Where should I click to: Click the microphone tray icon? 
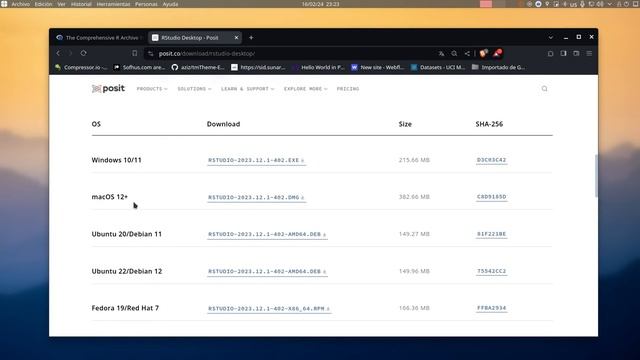[x=582, y=4]
